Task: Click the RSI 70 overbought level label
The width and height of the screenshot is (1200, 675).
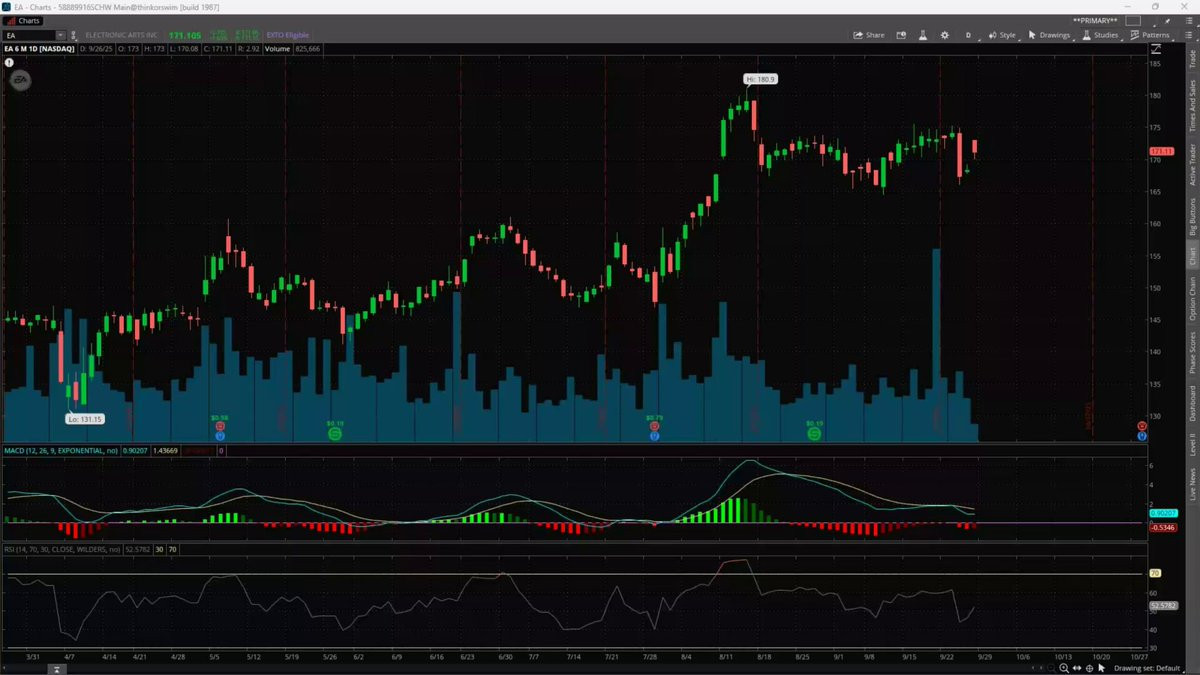Action: [1155, 573]
